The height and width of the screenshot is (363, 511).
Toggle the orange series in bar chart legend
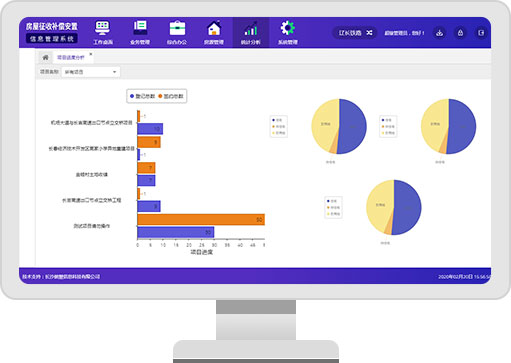coord(171,96)
